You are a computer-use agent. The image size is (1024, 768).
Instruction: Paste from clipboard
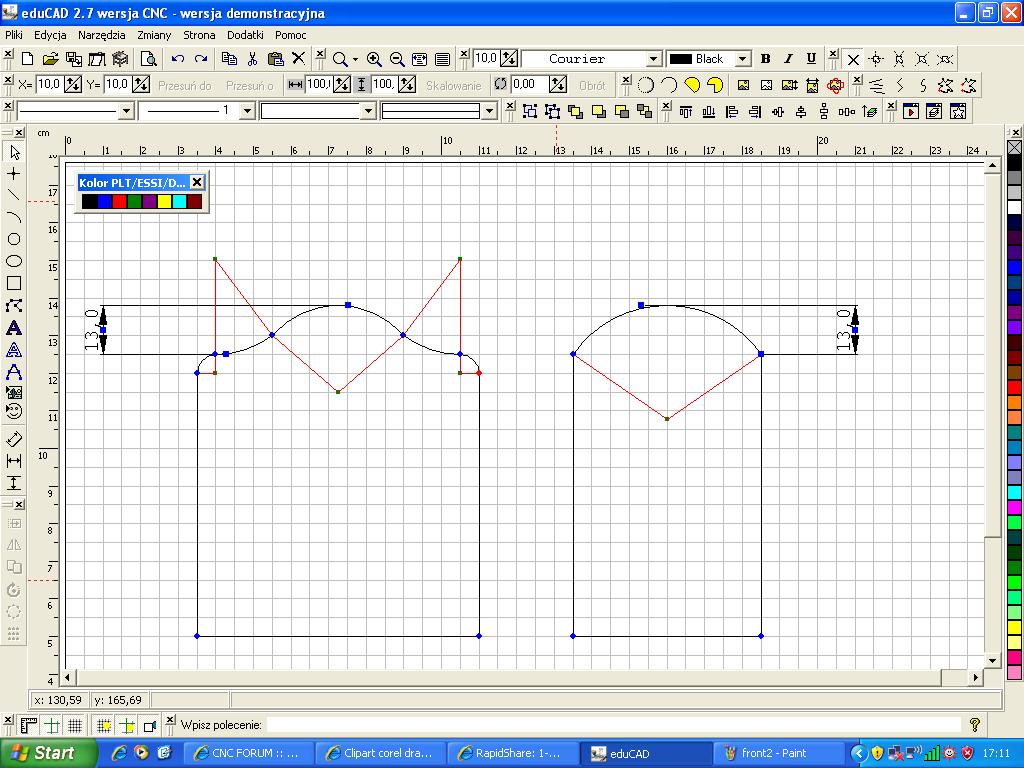click(276, 59)
